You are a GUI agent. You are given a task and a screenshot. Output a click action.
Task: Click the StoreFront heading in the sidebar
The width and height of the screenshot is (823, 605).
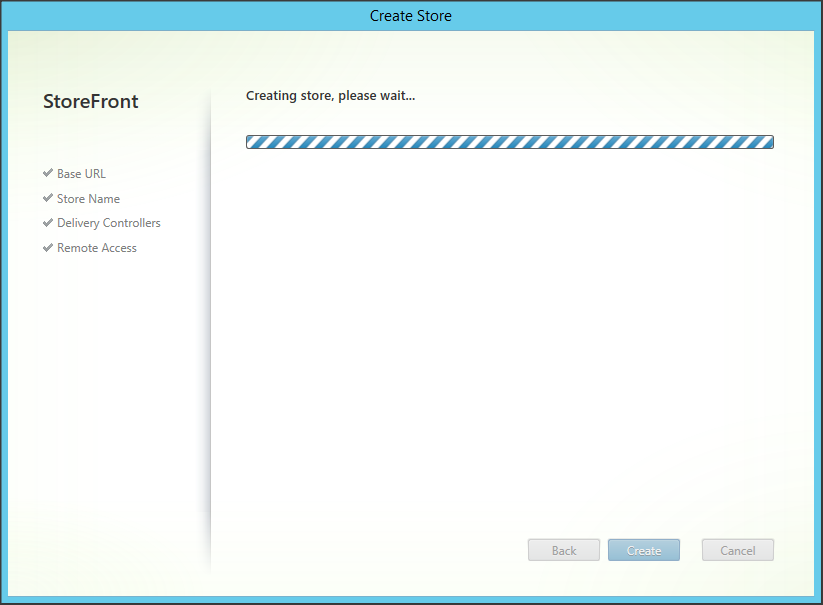91,102
